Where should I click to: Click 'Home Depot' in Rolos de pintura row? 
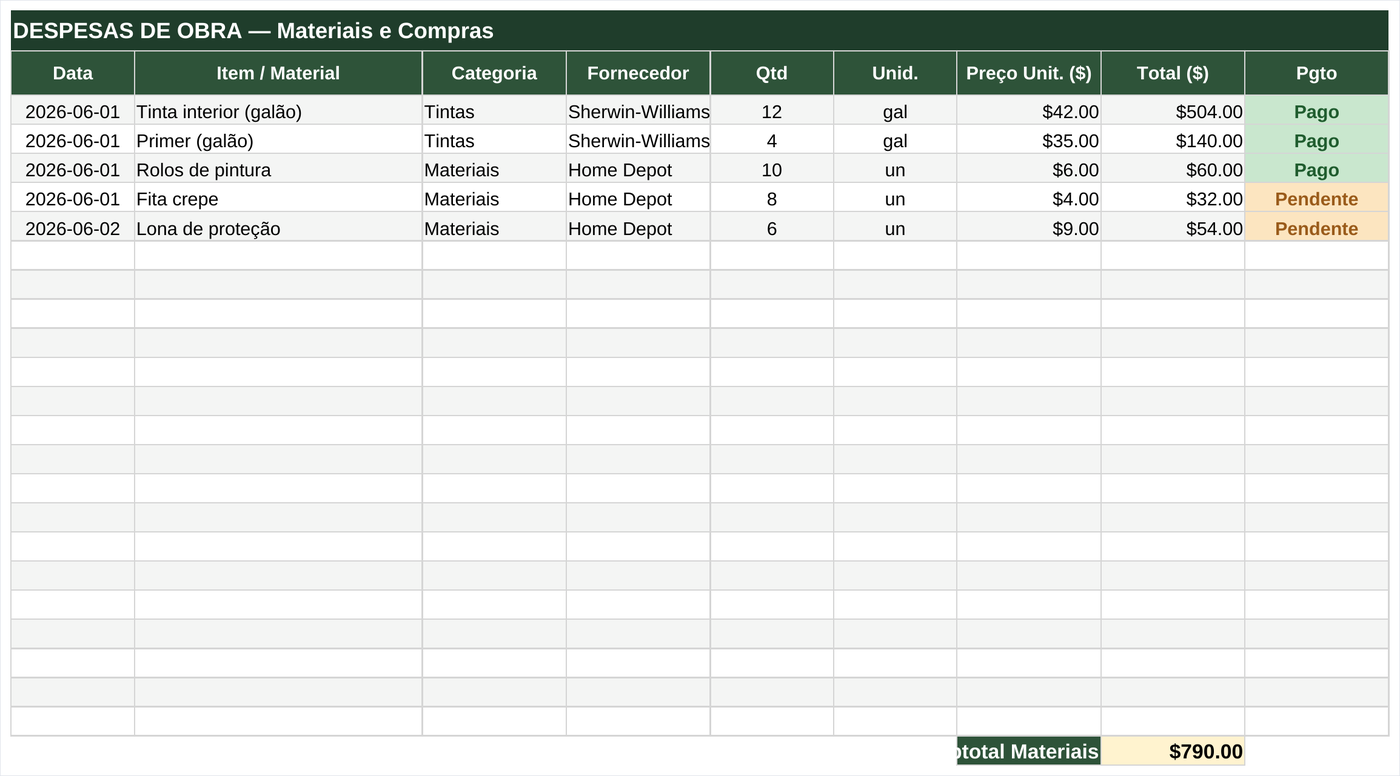638,169
